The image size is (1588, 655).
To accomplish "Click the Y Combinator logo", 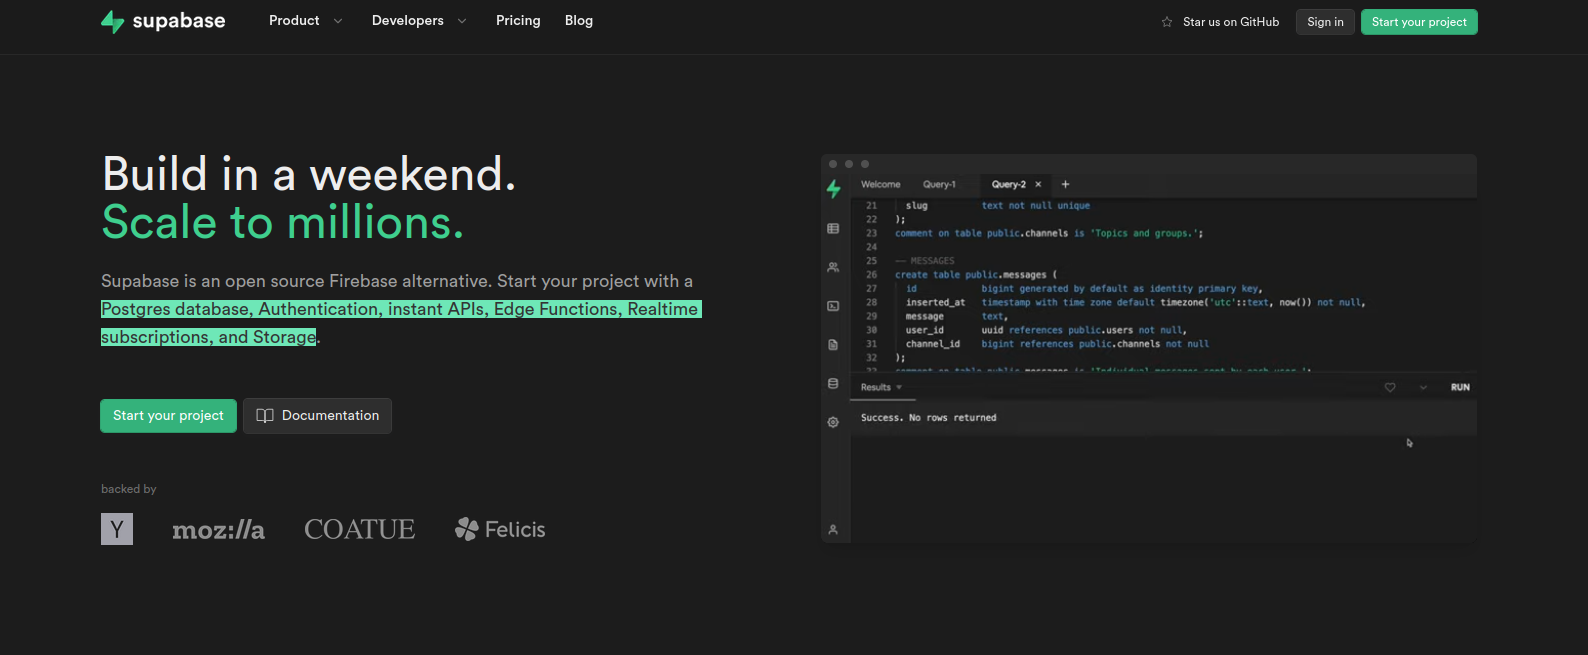I will [117, 529].
